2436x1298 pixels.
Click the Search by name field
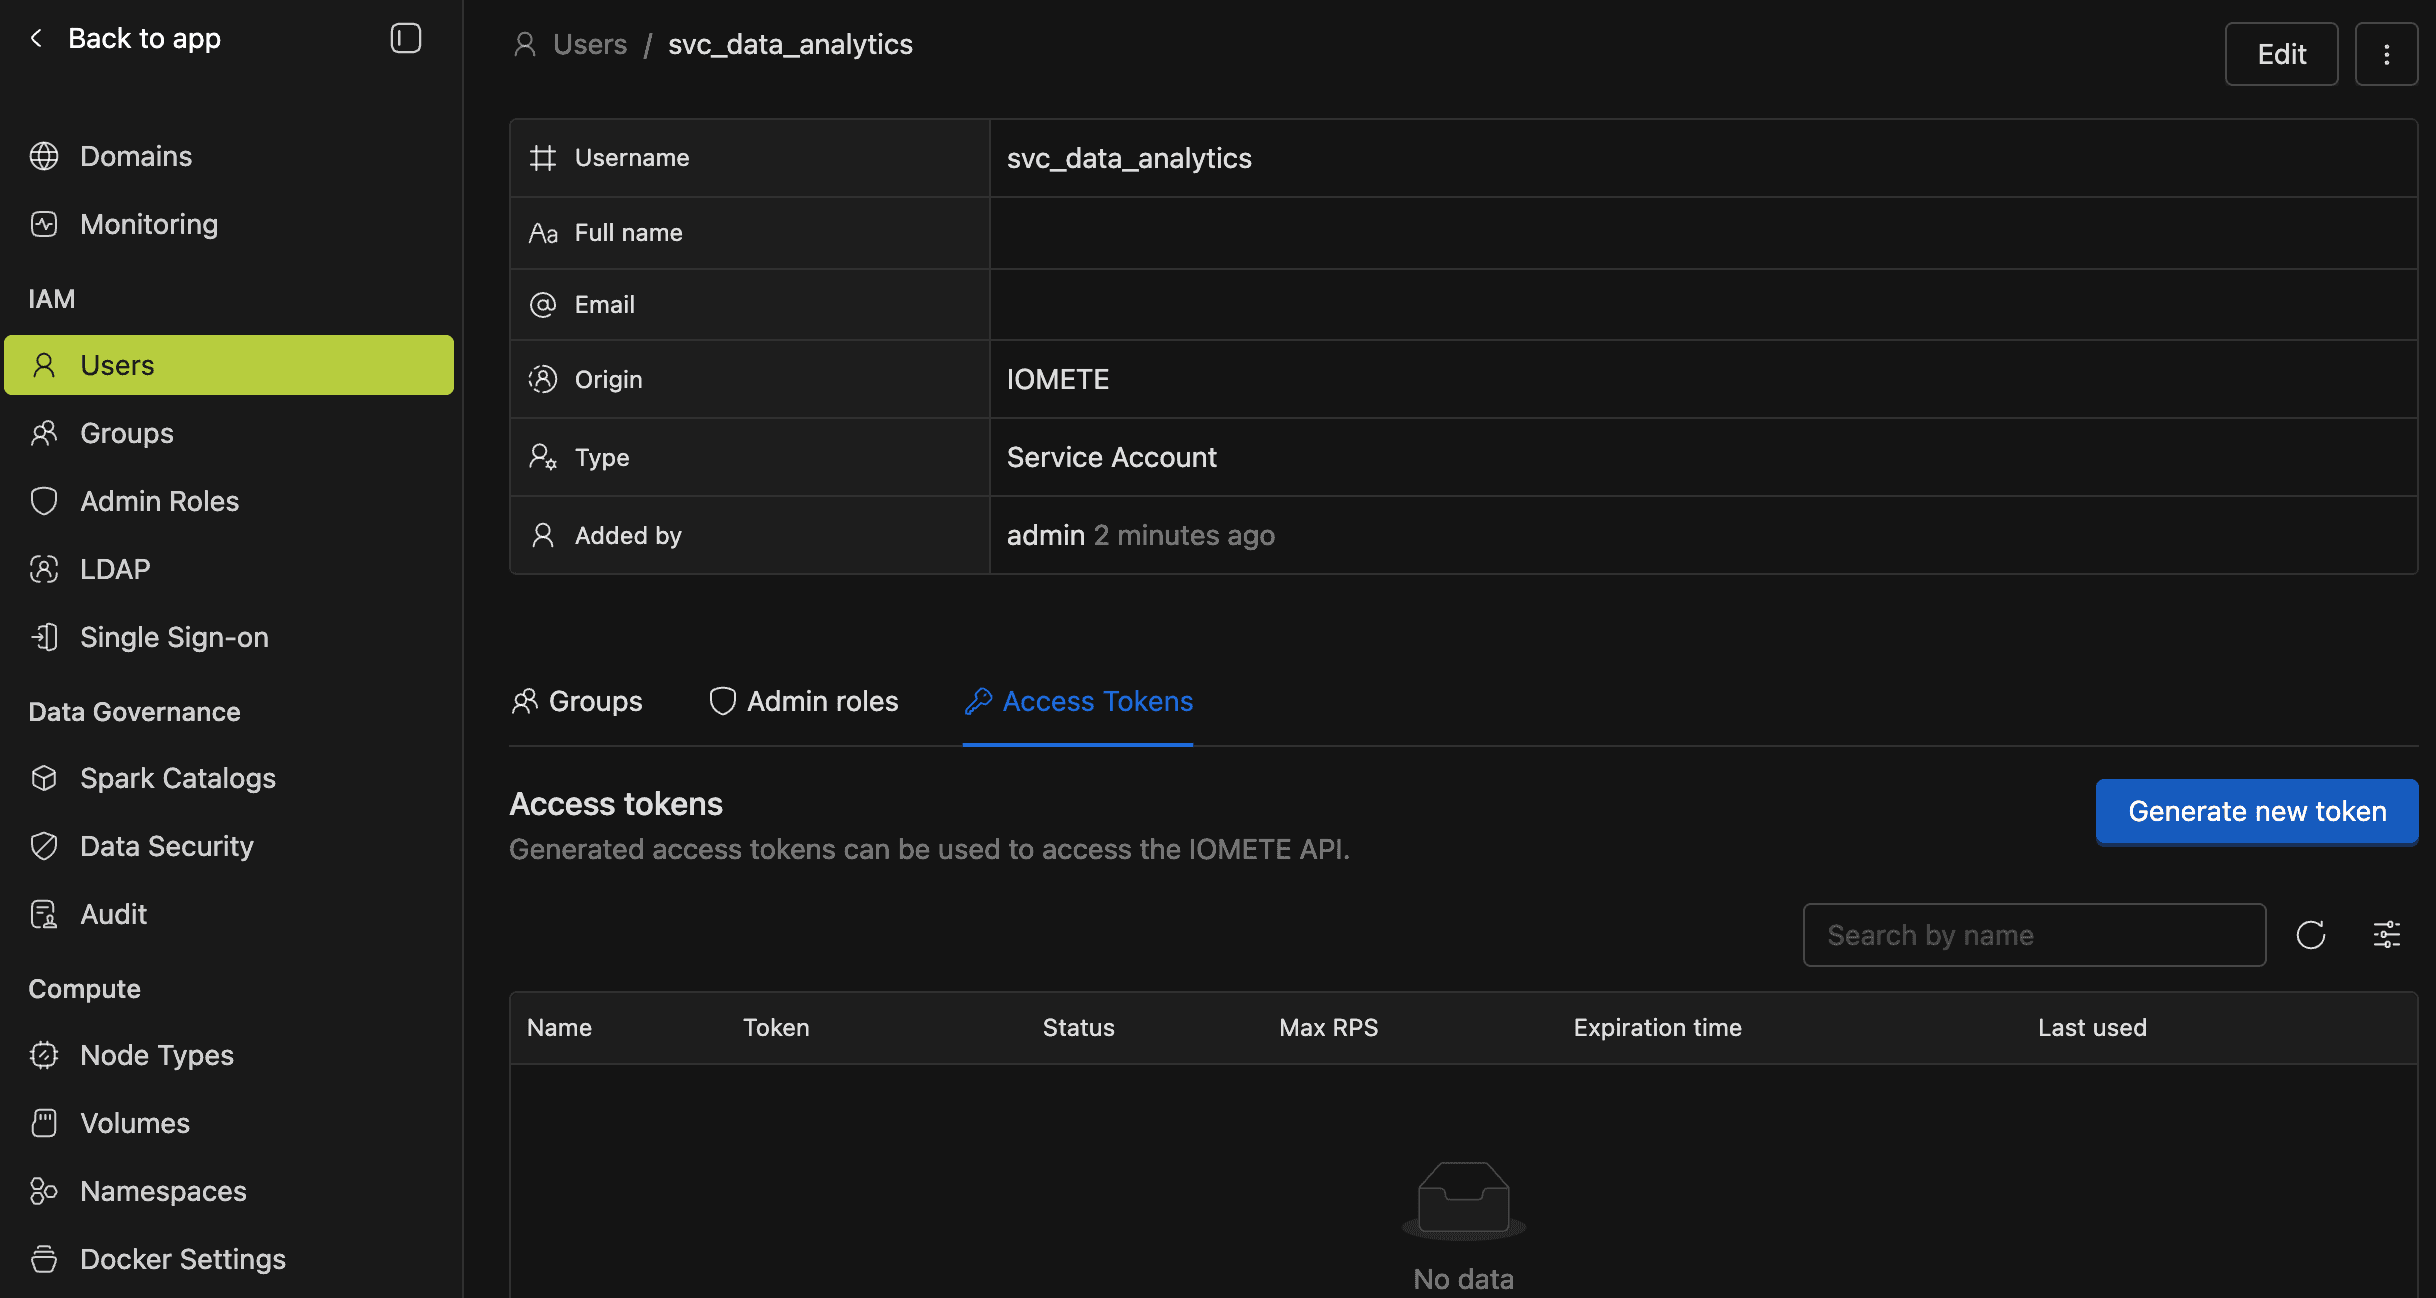(2034, 934)
